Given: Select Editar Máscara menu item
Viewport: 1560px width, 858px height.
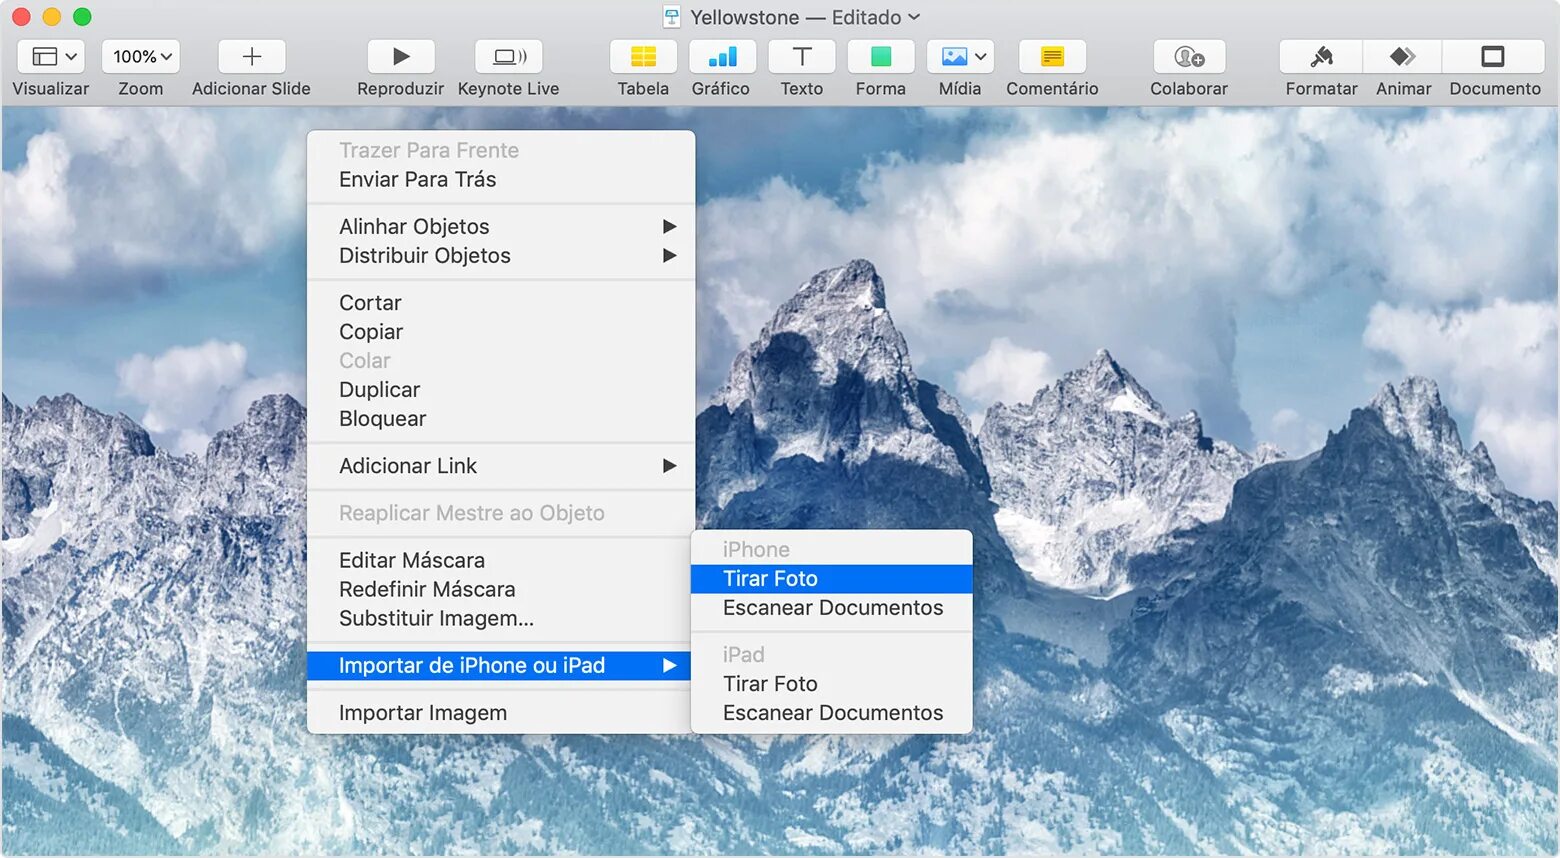Looking at the screenshot, I should click(x=499, y=560).
